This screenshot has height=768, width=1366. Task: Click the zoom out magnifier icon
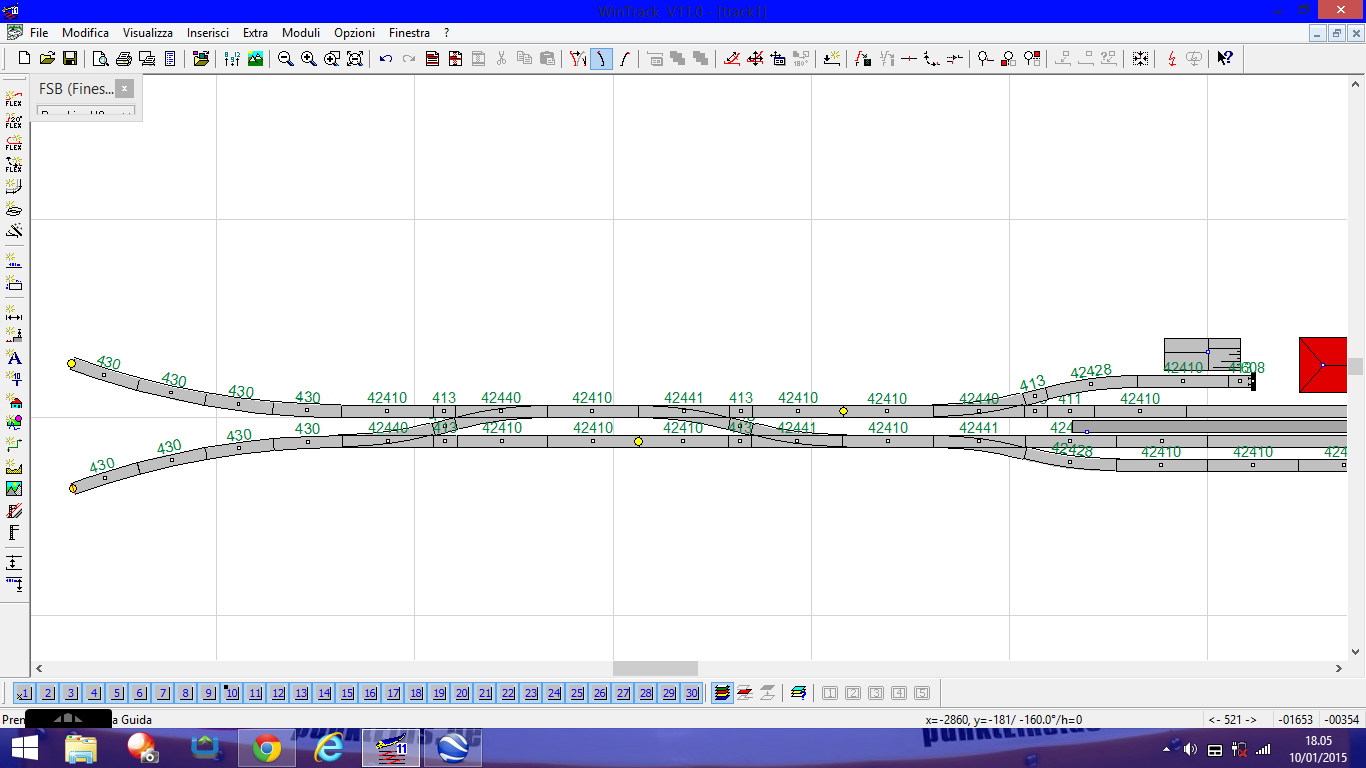[x=286, y=59]
